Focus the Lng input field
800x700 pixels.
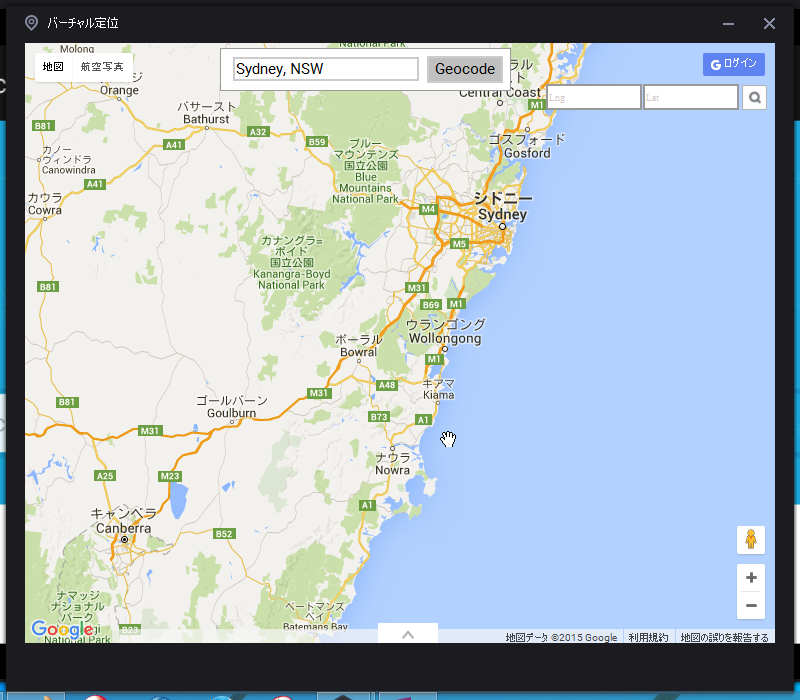click(593, 97)
